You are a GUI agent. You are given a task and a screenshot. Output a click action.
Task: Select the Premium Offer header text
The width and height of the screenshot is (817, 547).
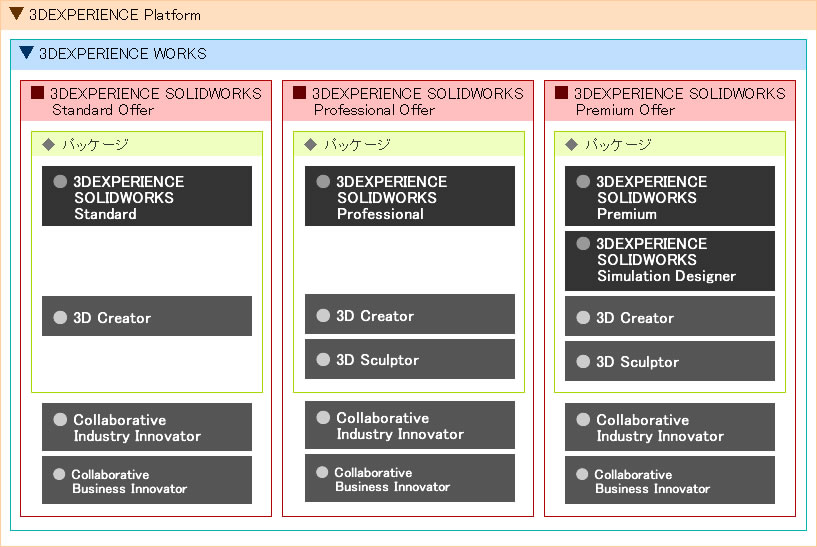pos(679,102)
